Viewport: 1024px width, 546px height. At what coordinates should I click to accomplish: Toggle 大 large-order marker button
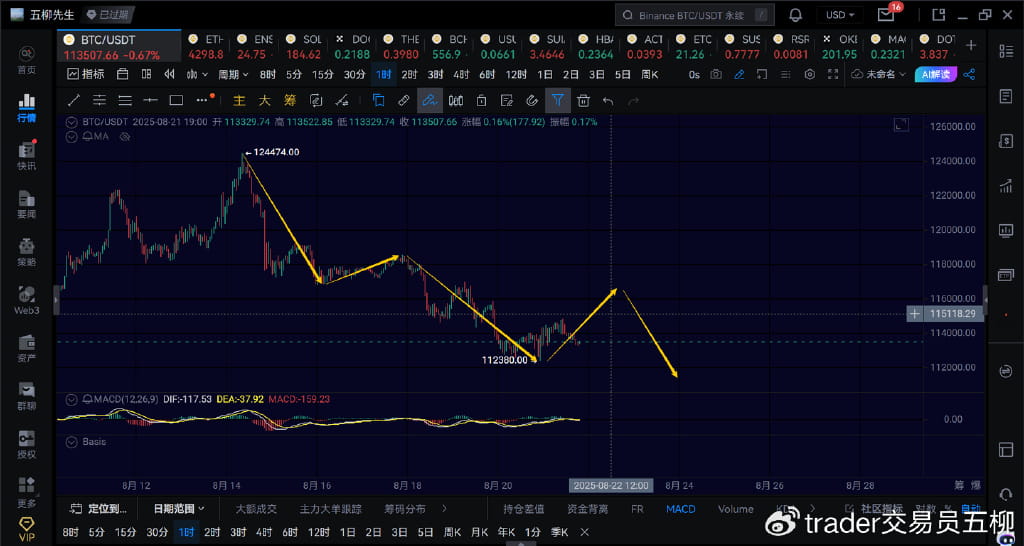(x=264, y=101)
